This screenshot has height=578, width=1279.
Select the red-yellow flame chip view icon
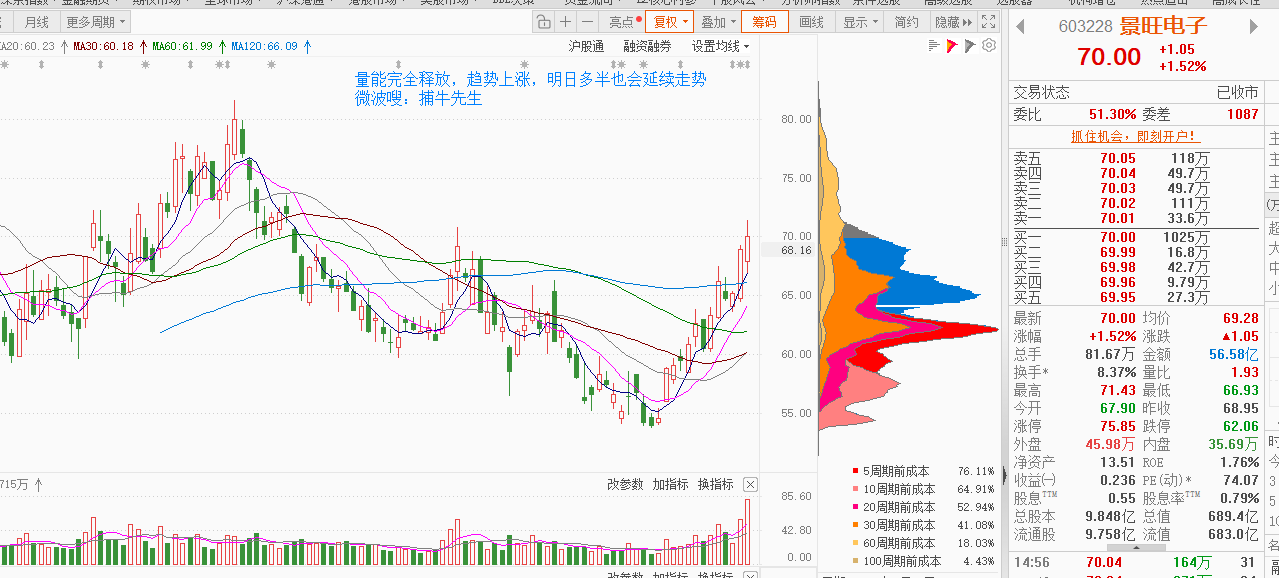(952, 45)
